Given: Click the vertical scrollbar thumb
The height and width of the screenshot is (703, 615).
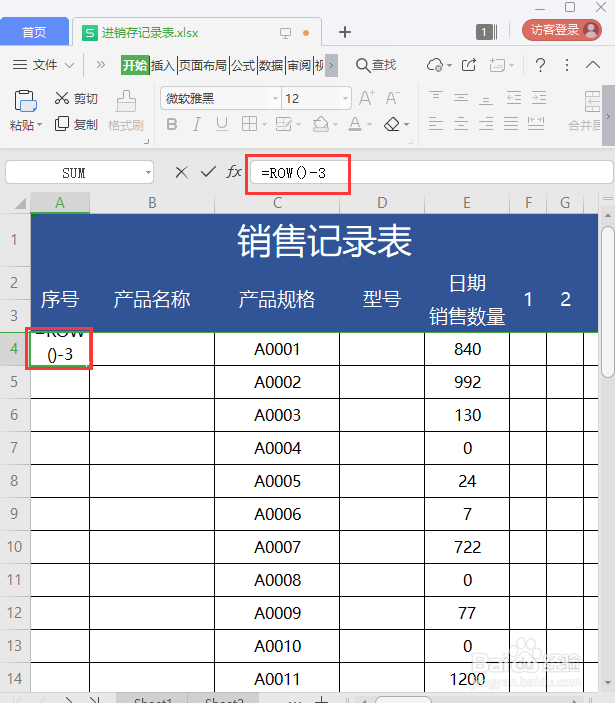Looking at the screenshot, I should pos(608,302).
